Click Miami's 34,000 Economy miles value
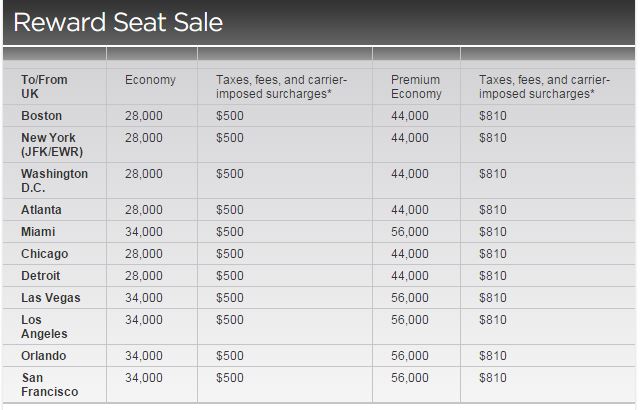Screen dimensions: 643x410 144,232
